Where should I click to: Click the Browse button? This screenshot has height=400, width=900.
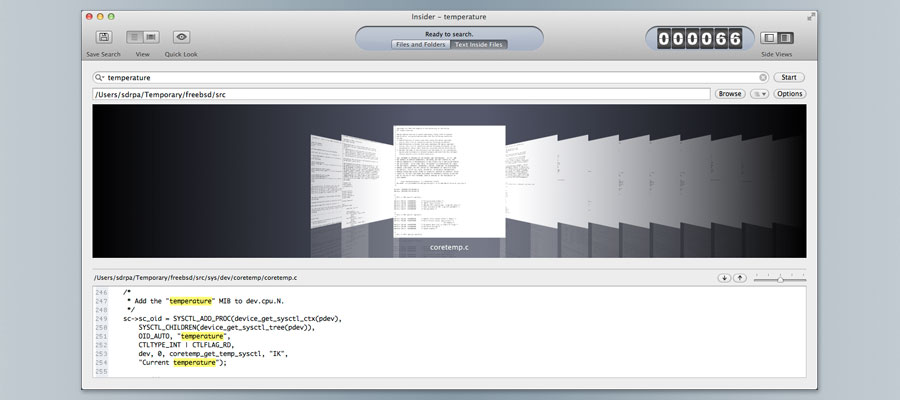click(730, 94)
